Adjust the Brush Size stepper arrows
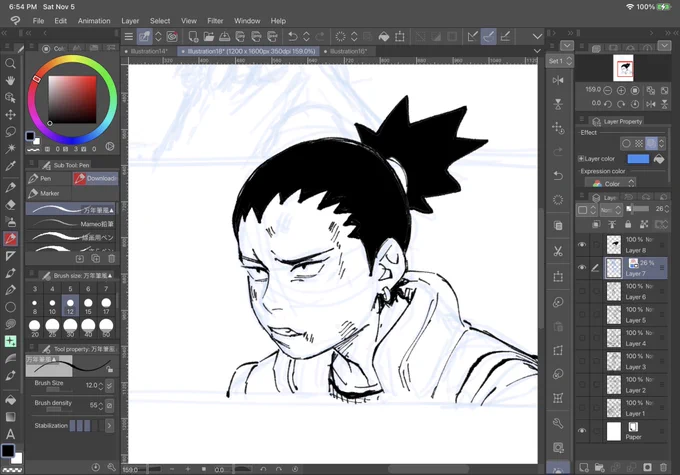 coord(101,385)
